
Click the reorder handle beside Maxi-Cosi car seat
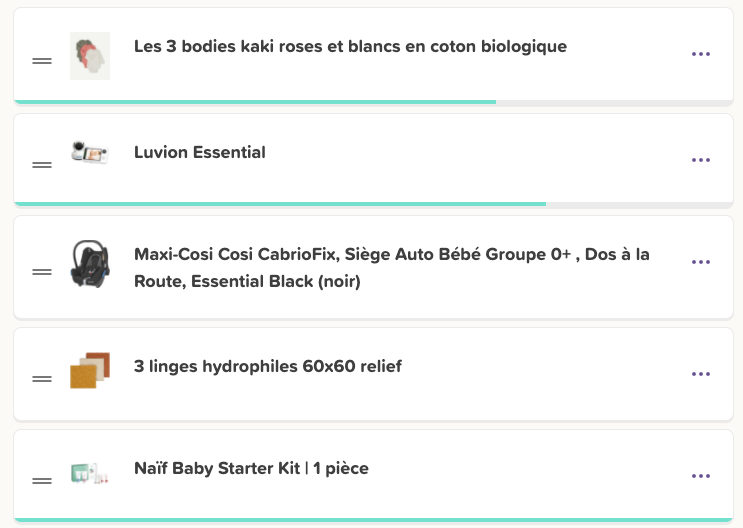[42, 272]
